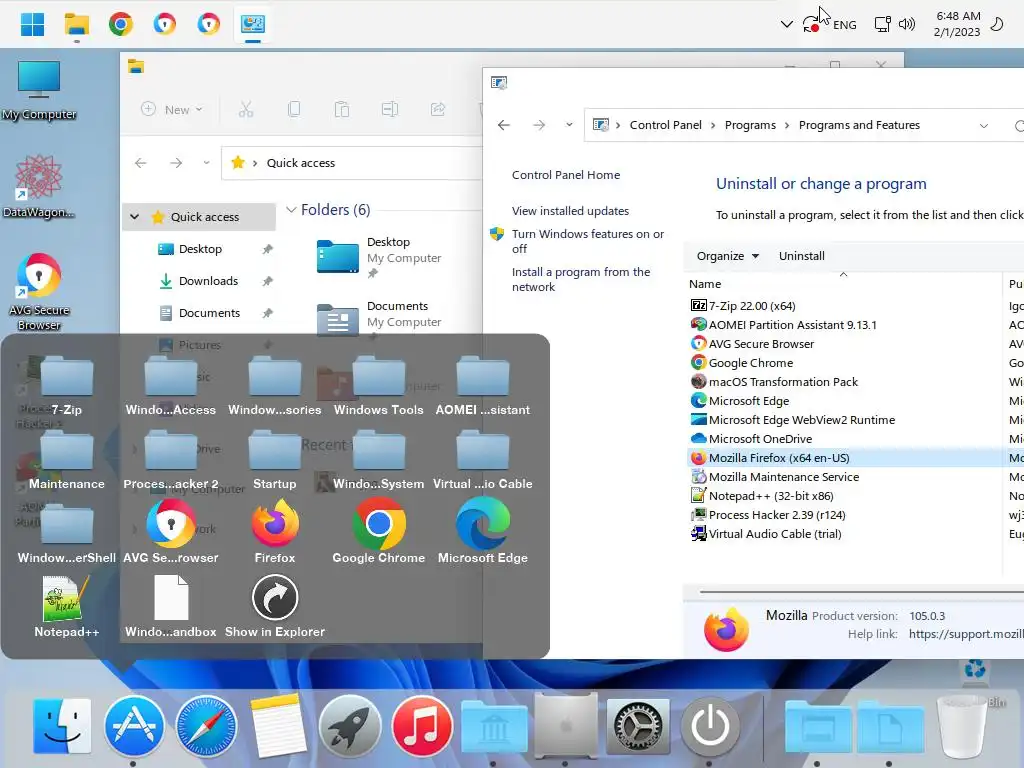Click the Paste icon in Explorer toolbar
1024x768 pixels.
pyautogui.click(x=342, y=110)
